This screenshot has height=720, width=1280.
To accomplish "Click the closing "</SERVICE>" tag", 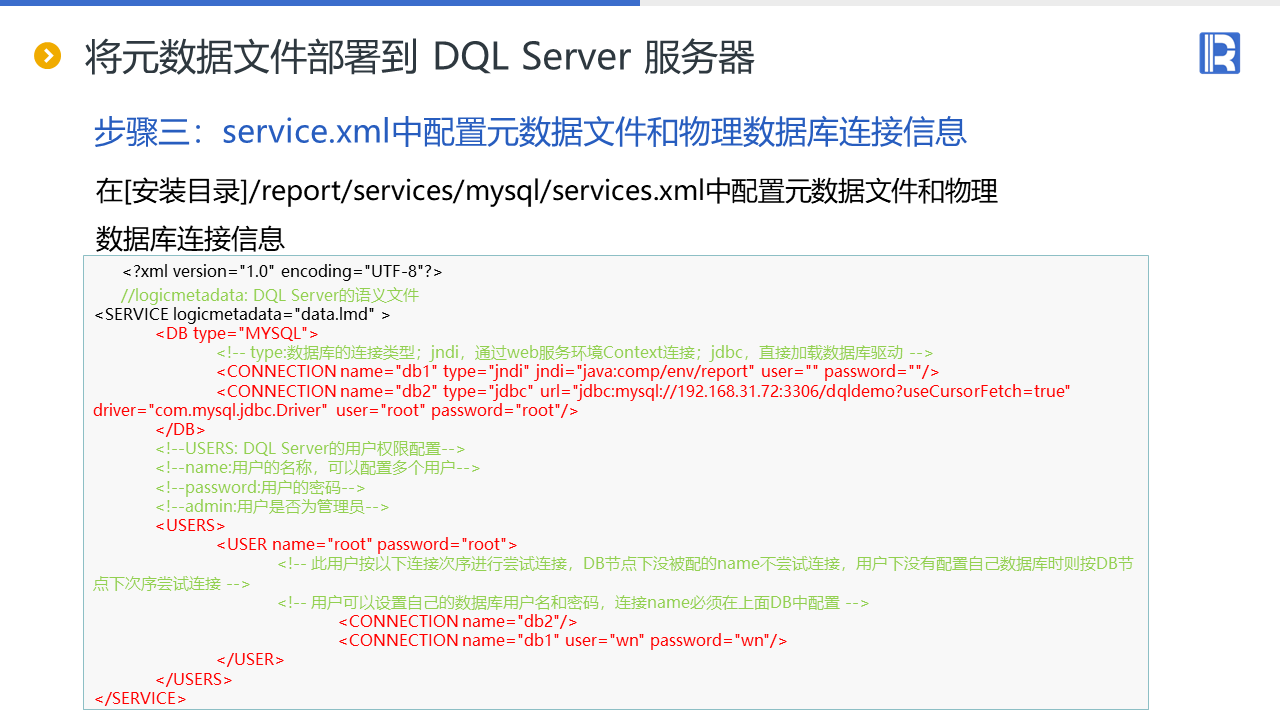I will [x=140, y=698].
